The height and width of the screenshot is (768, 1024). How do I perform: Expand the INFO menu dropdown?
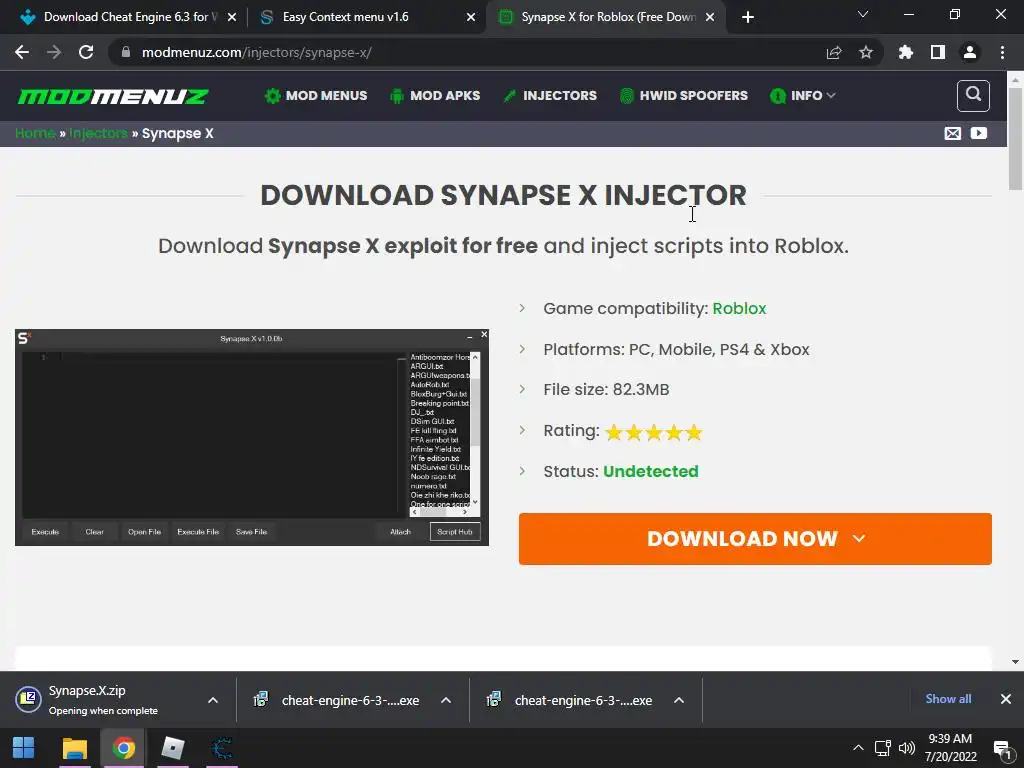[803, 96]
